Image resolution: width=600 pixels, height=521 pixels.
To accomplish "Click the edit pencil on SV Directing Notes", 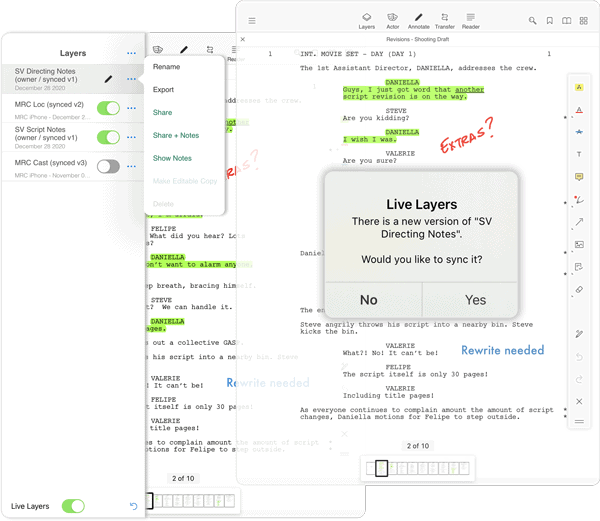I will point(109,79).
